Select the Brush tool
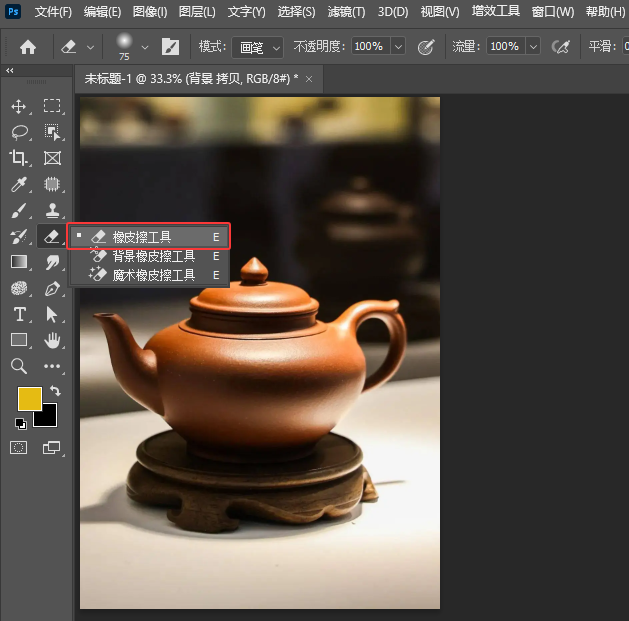This screenshot has width=629, height=621. click(19, 210)
